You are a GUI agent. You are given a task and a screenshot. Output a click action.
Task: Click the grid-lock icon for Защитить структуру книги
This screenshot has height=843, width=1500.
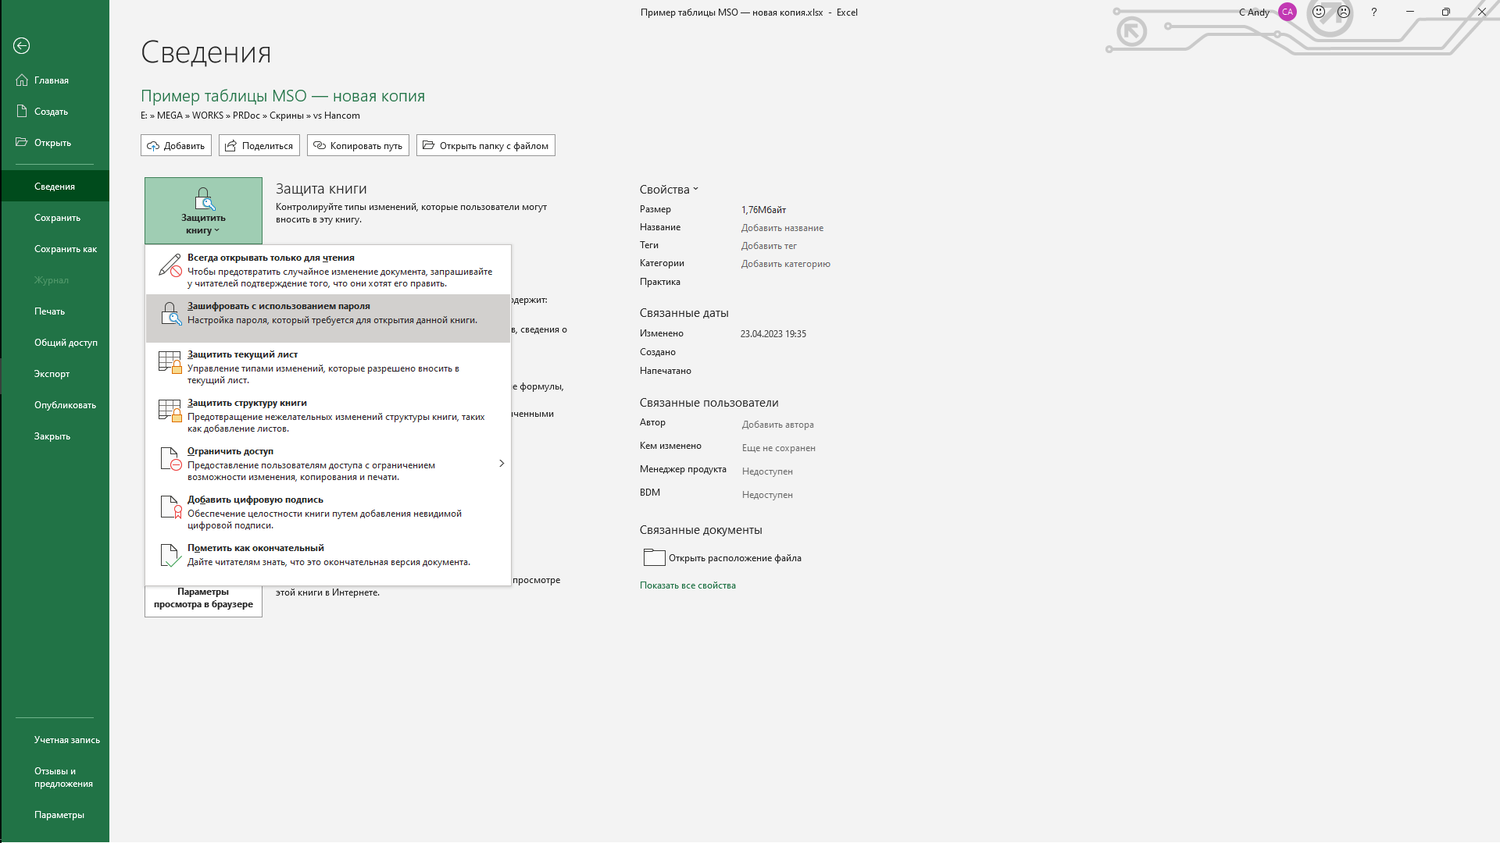tap(171, 410)
